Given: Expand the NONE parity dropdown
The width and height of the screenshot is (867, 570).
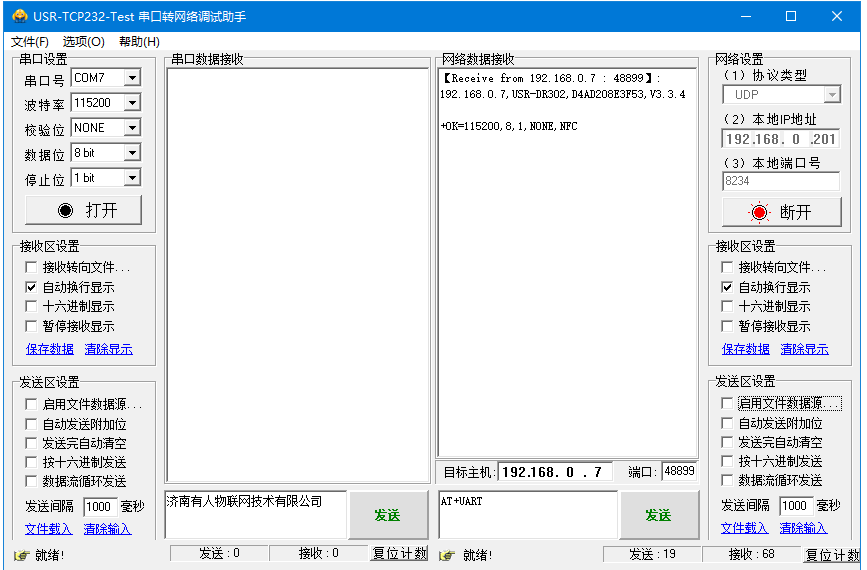Looking at the screenshot, I should [132, 128].
